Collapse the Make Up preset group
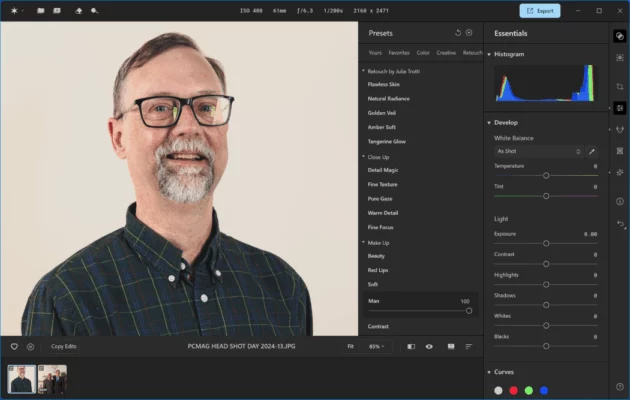Viewport: 630px width, 400px height. (x=364, y=242)
